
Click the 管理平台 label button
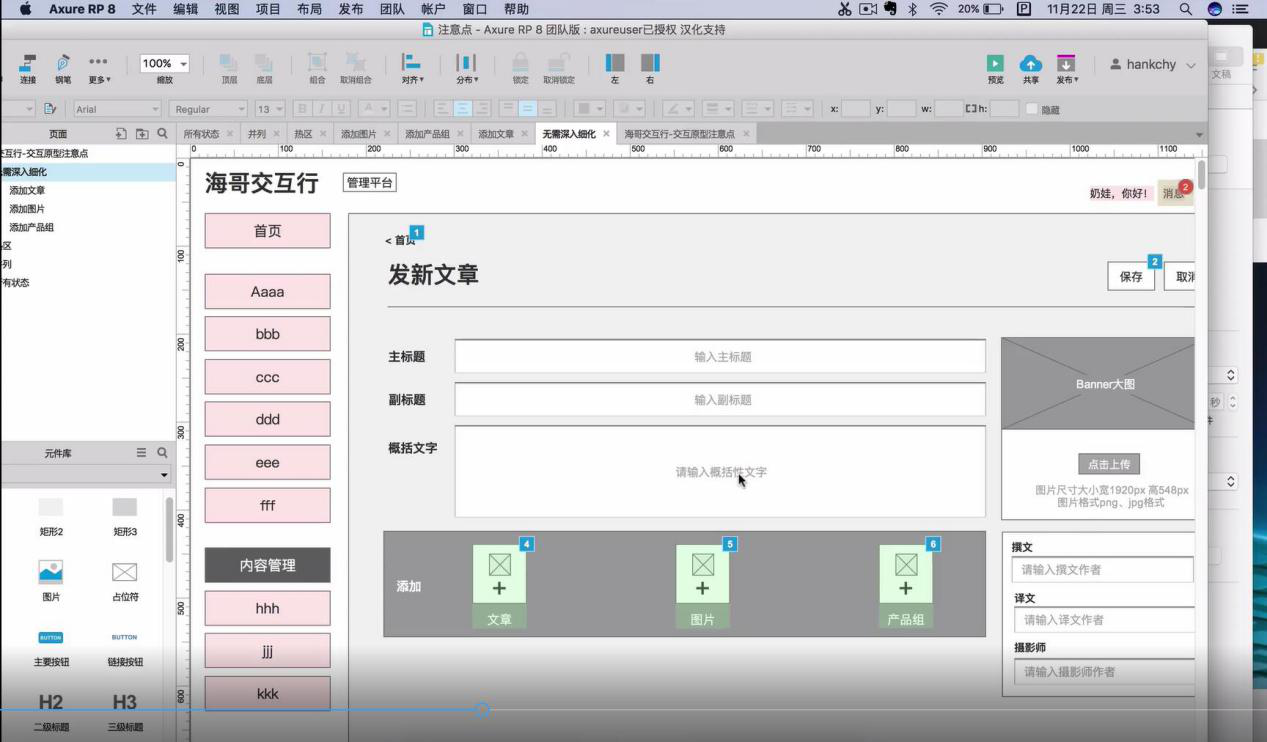pyautogui.click(x=370, y=182)
